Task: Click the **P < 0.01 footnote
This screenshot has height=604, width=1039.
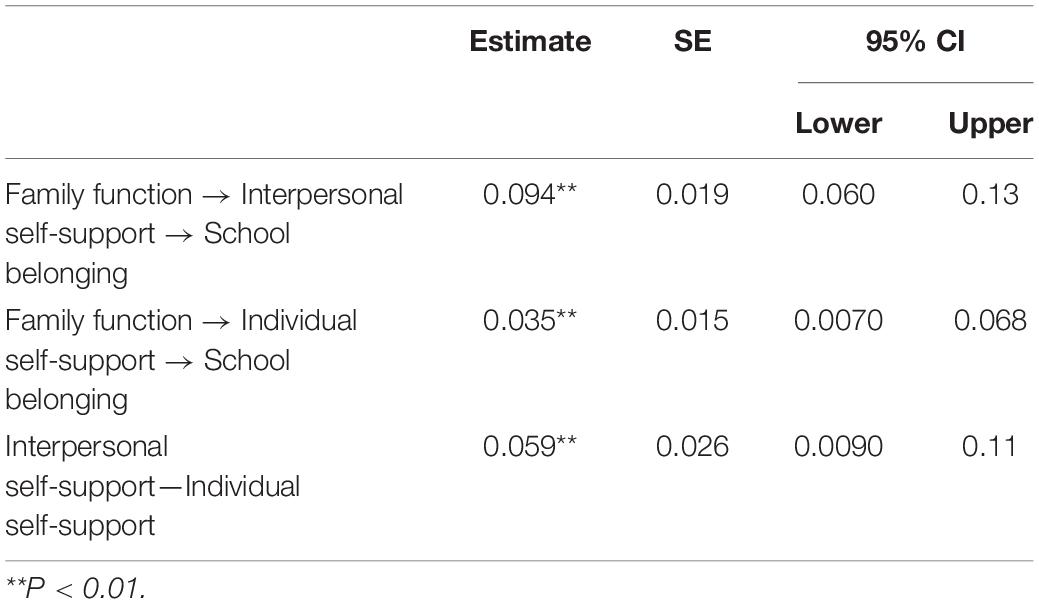Action: pos(75,588)
